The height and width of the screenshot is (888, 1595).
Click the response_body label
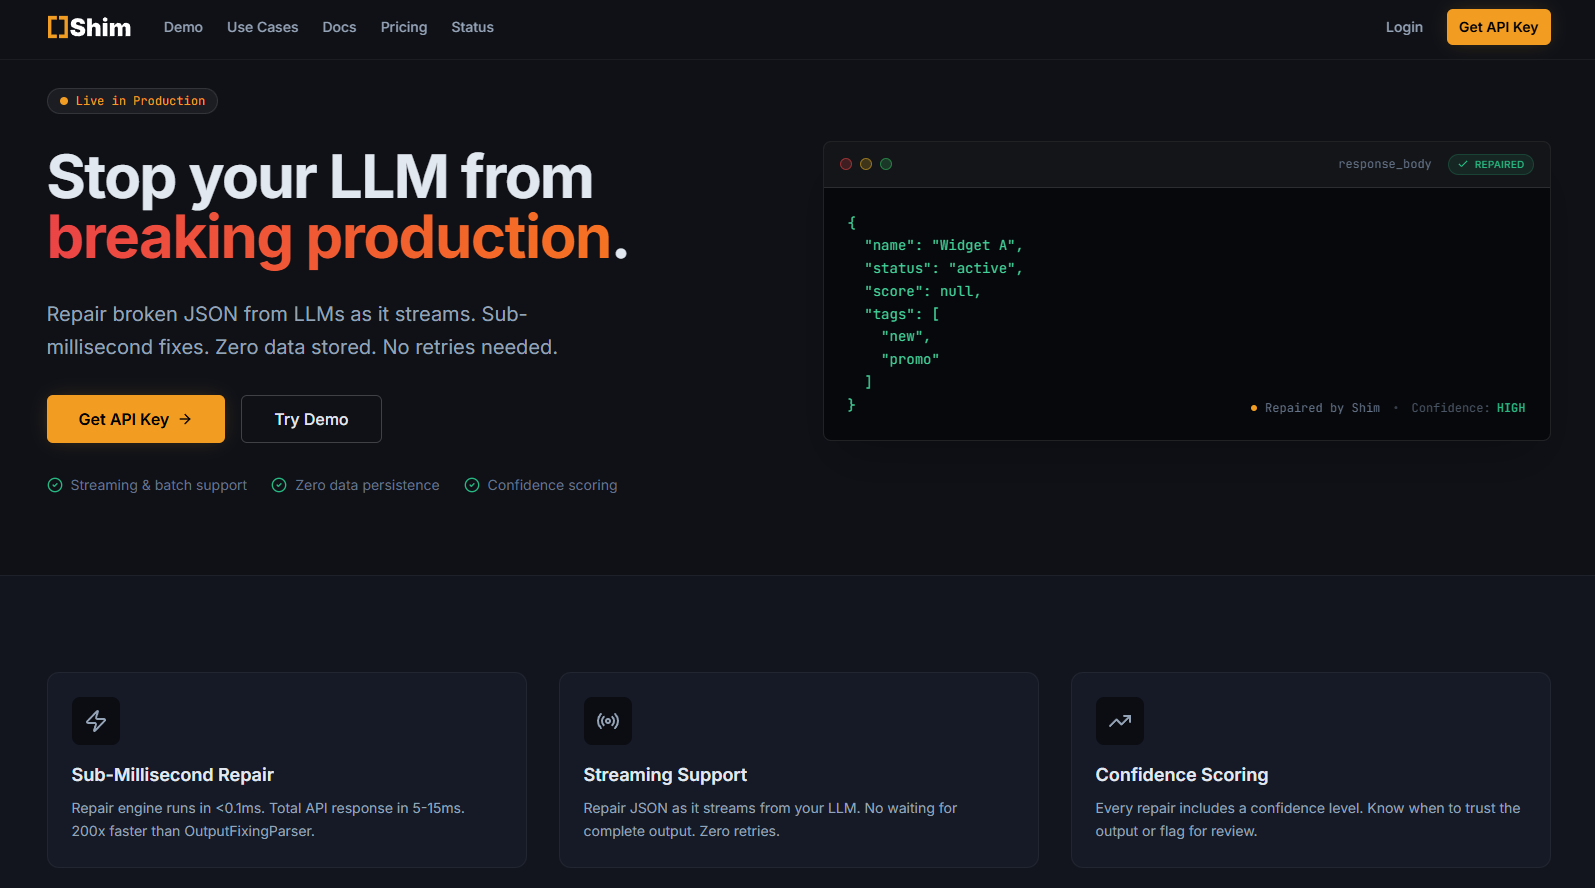(1384, 164)
